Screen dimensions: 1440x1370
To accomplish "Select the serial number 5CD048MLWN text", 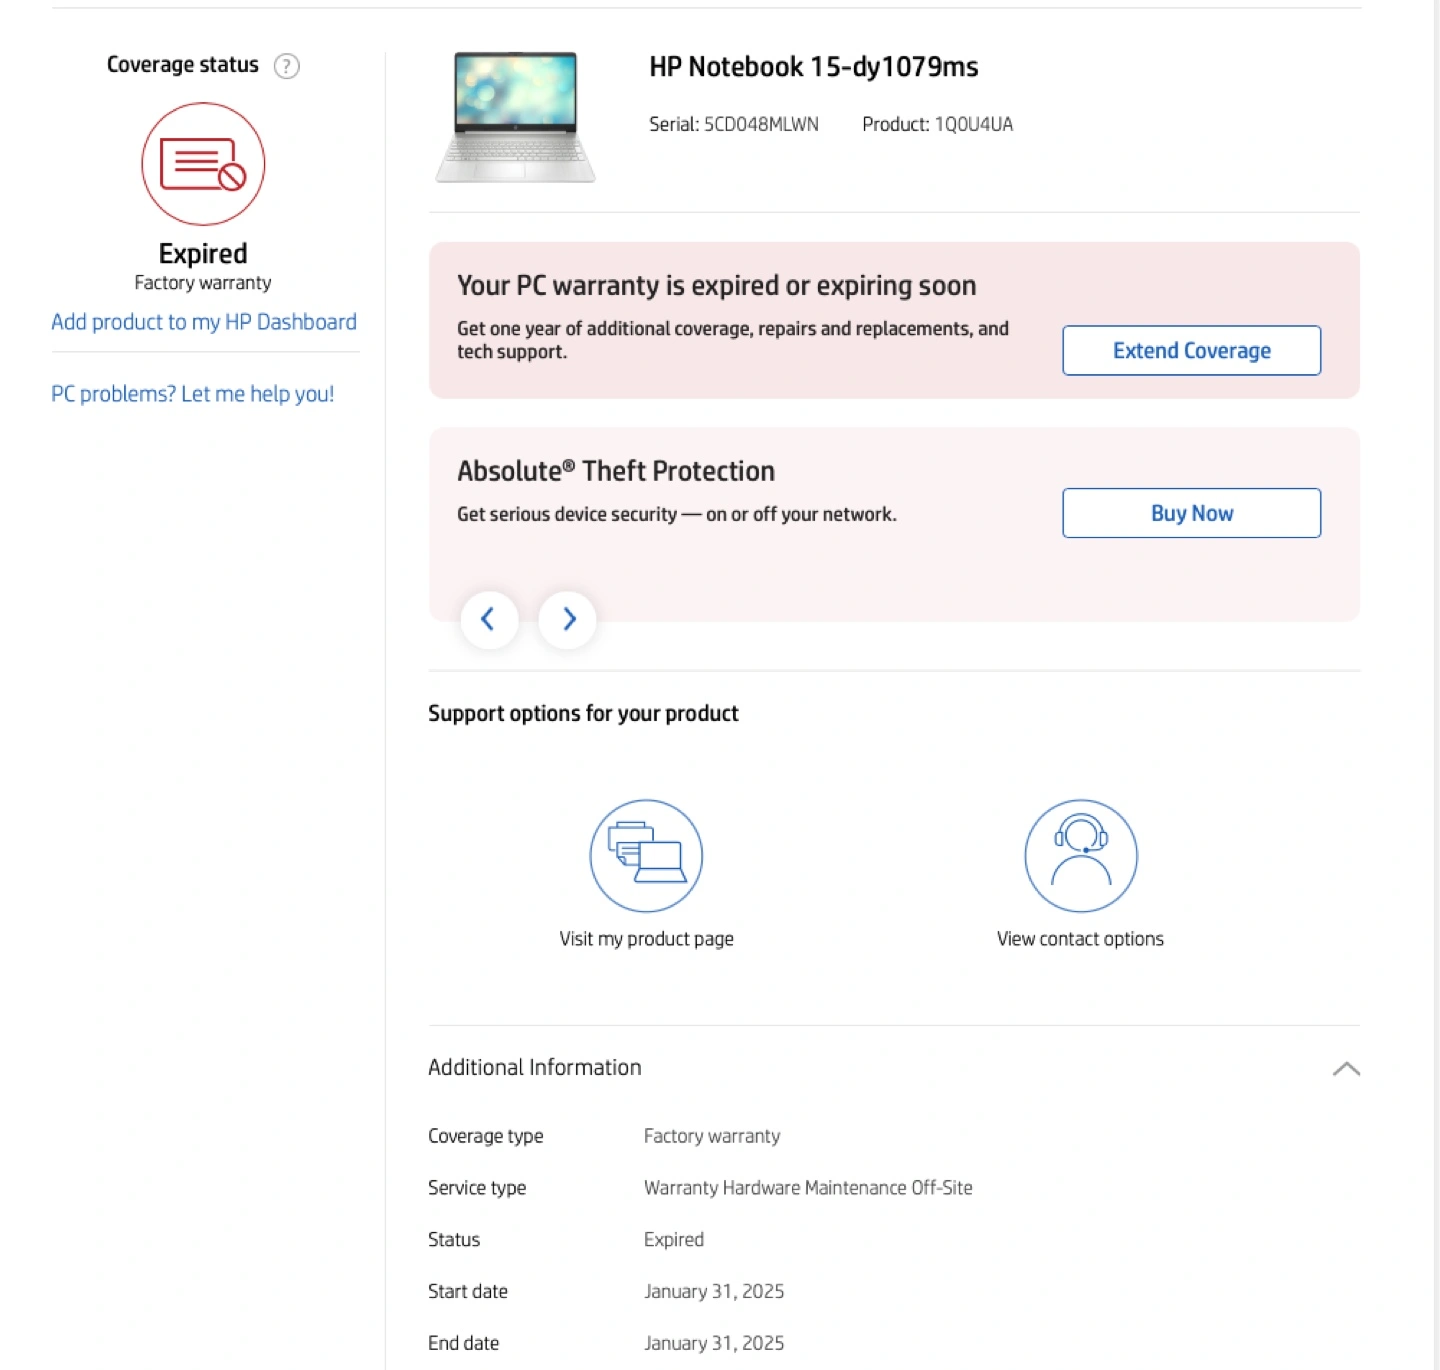I will click(761, 124).
